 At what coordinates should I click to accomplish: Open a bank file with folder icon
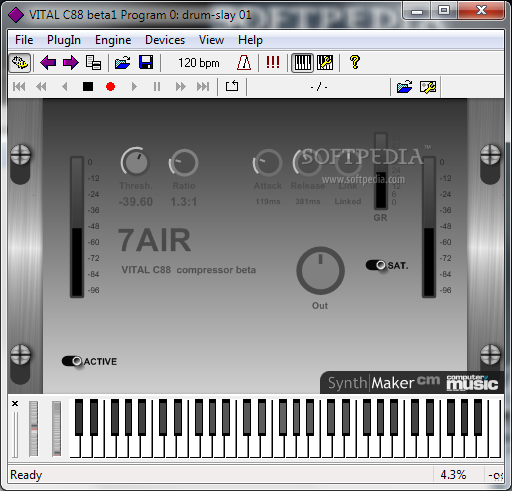point(122,63)
